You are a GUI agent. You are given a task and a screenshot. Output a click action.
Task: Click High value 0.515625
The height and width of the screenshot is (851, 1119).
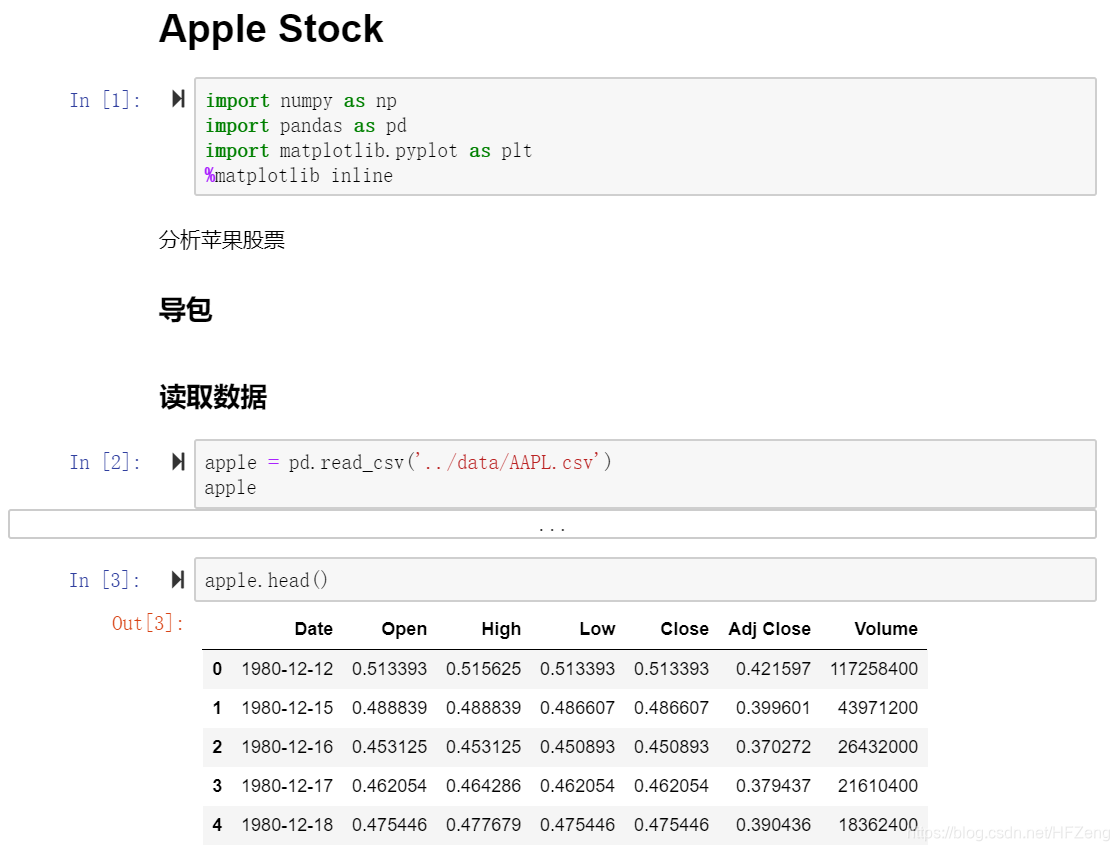484,669
